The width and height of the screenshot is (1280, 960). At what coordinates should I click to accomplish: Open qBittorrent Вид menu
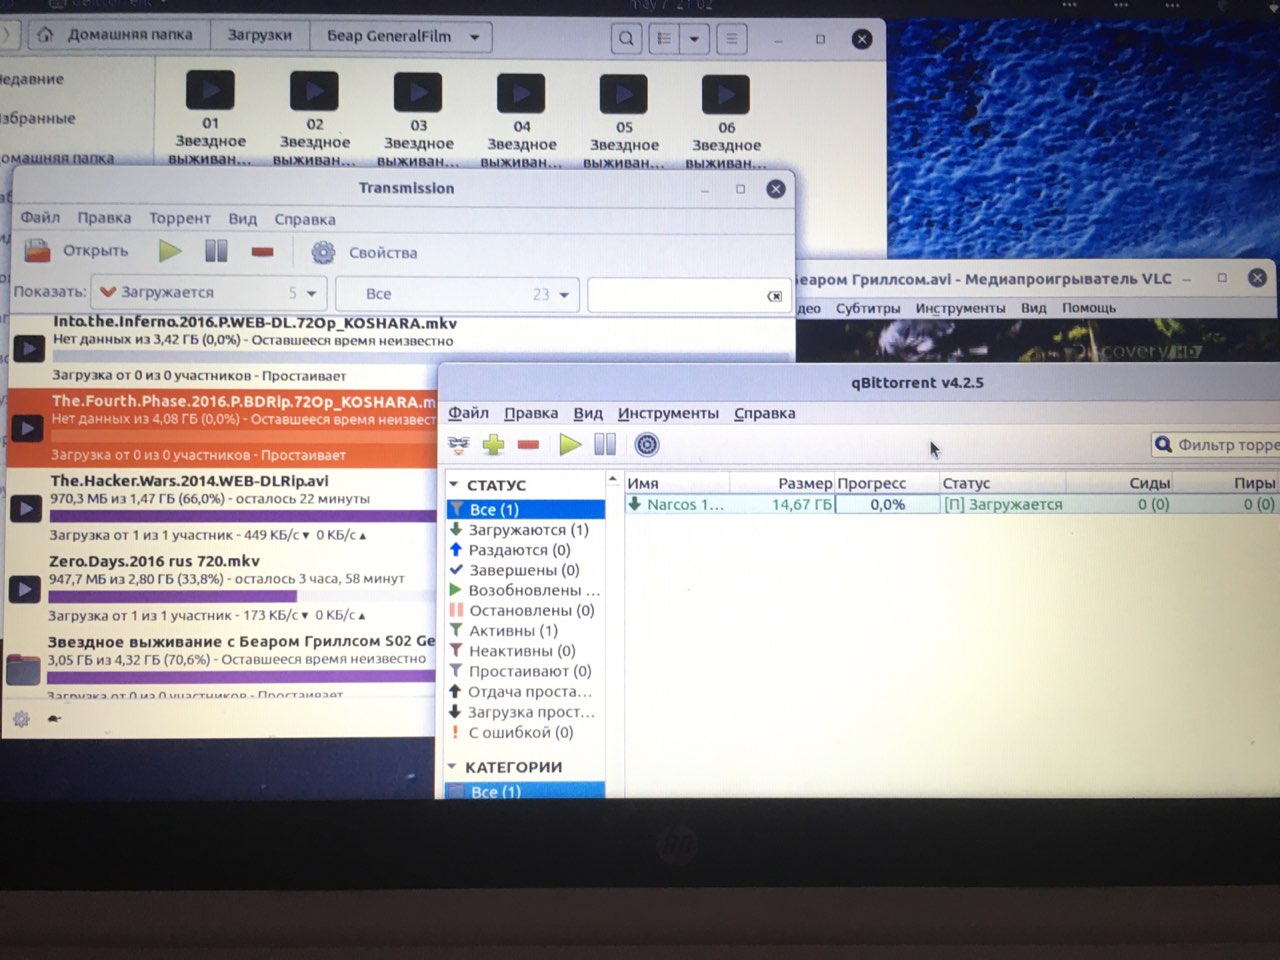point(588,413)
